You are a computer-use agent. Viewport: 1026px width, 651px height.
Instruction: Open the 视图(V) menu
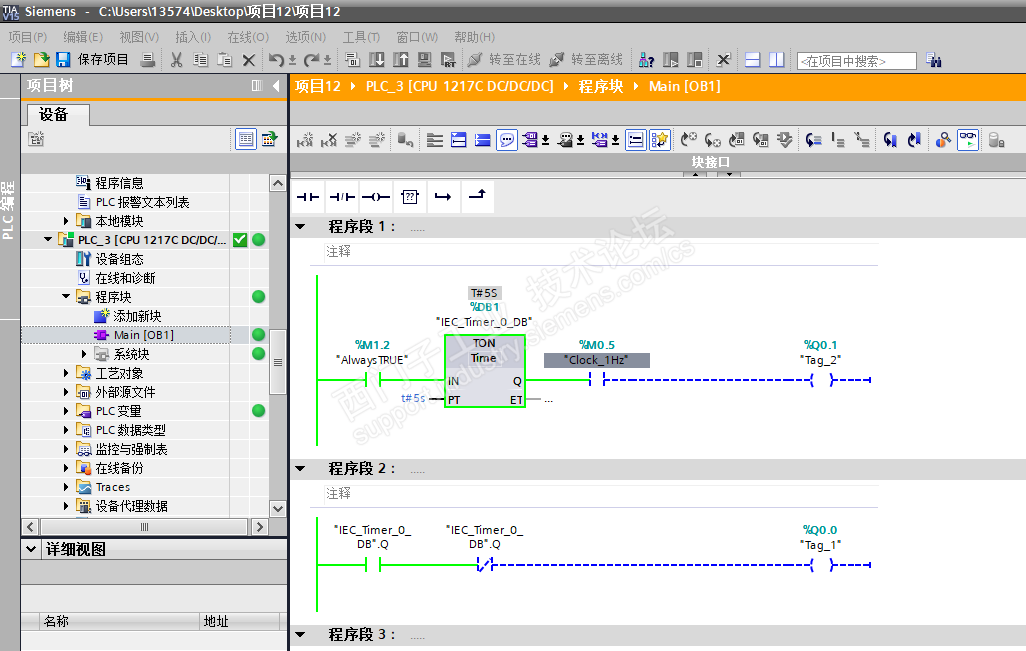click(x=139, y=37)
